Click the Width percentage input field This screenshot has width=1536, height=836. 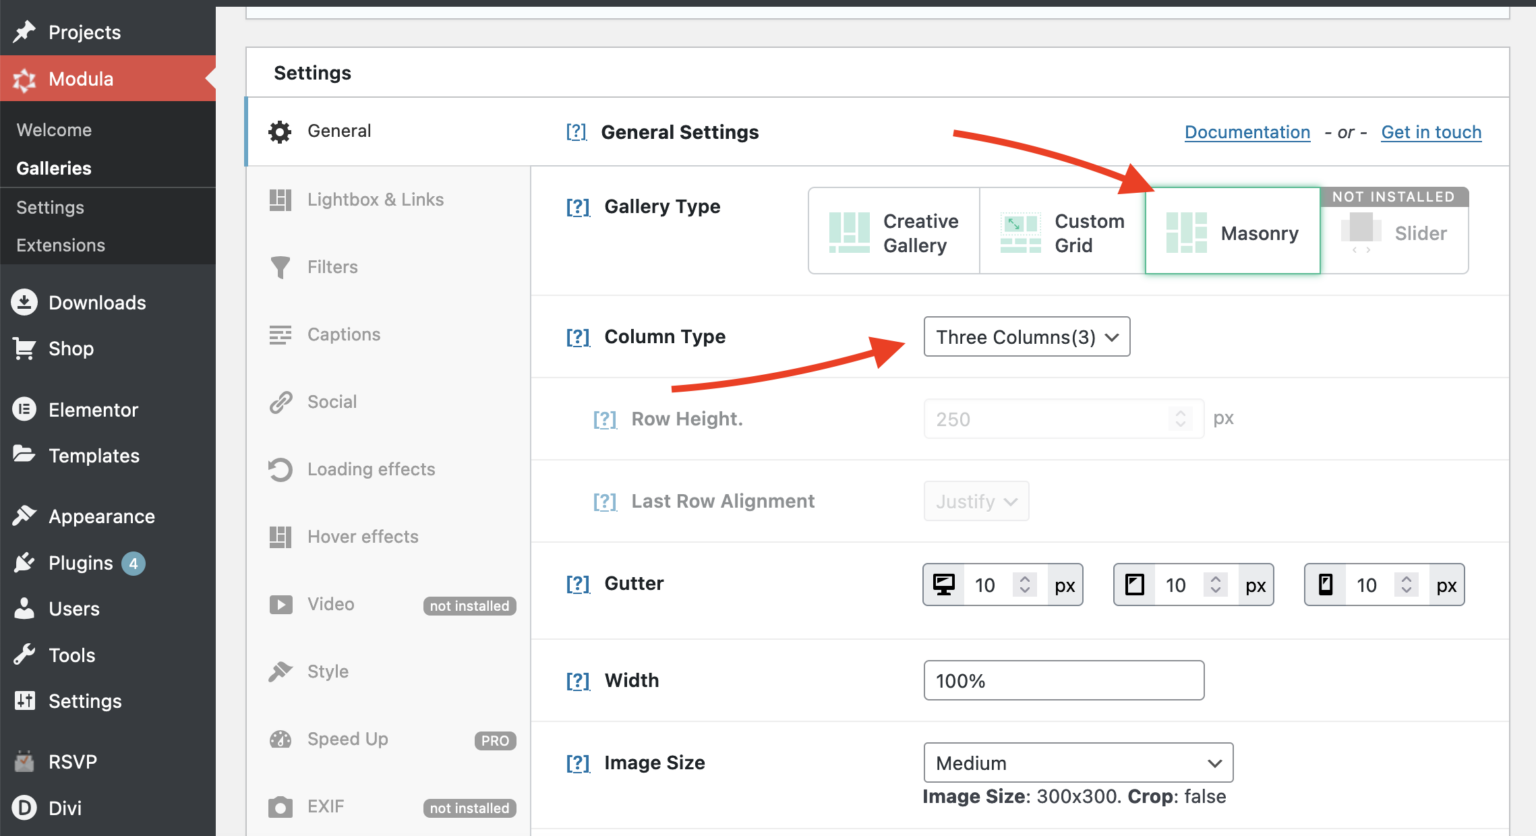coord(1063,680)
